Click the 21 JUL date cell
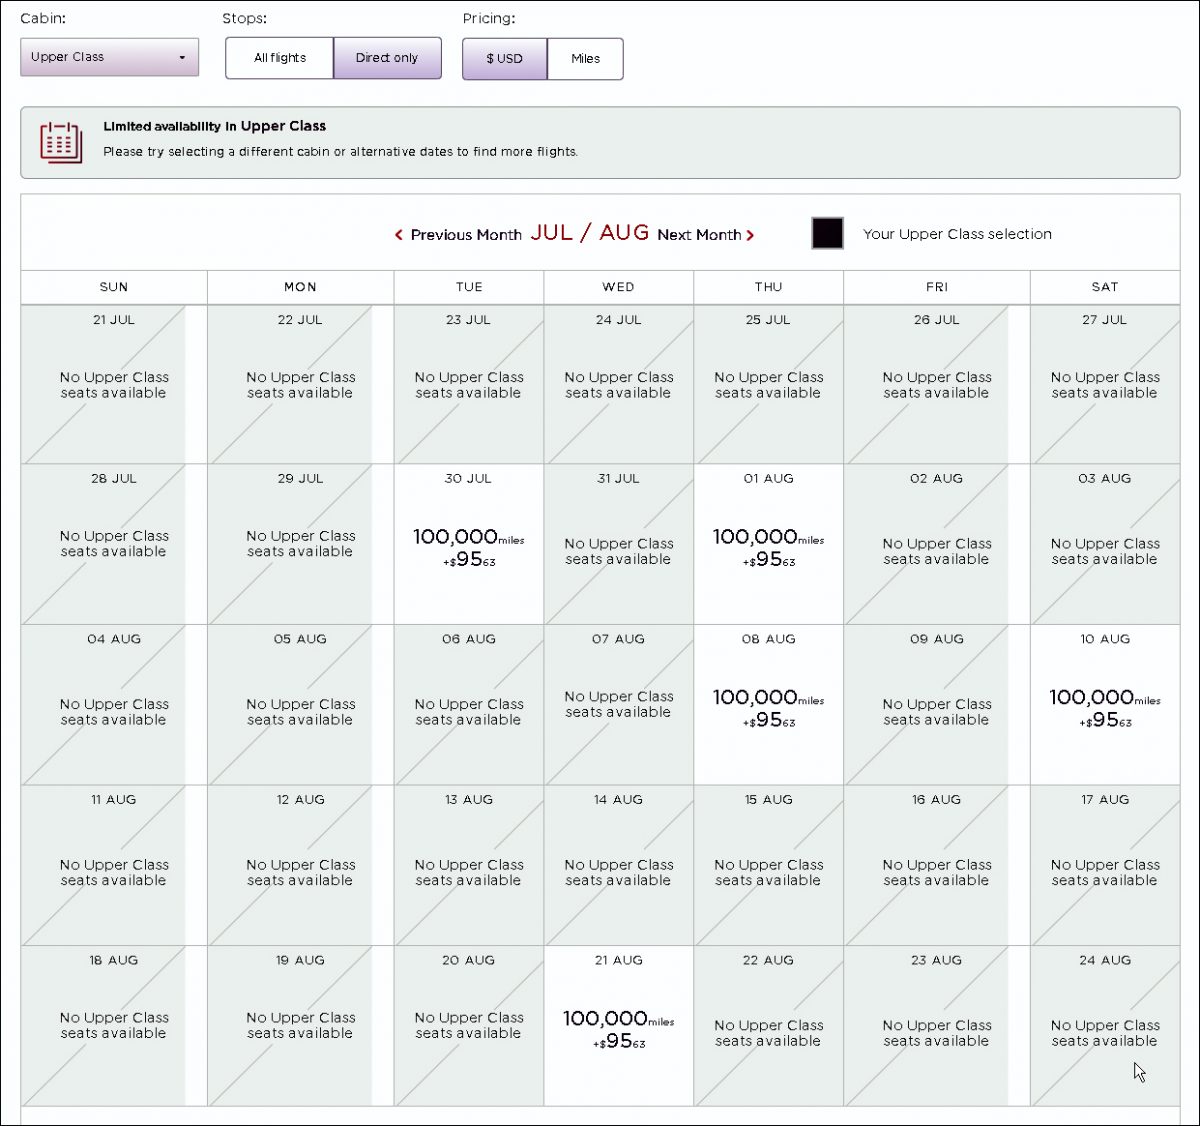The width and height of the screenshot is (1200, 1126). (x=113, y=384)
